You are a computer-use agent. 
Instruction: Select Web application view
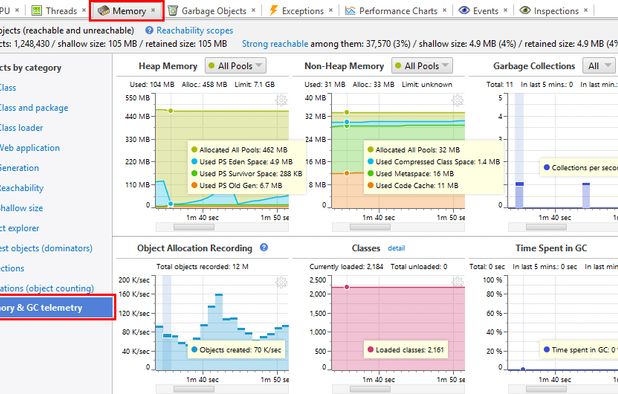pyautogui.click(x=30, y=148)
